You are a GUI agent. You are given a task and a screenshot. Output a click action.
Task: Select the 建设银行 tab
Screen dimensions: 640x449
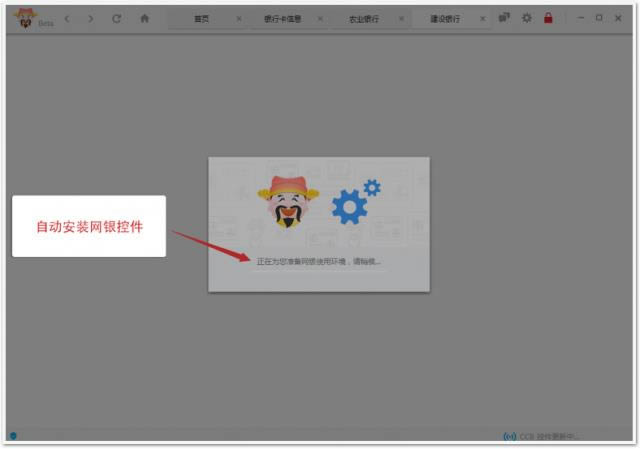[445, 19]
